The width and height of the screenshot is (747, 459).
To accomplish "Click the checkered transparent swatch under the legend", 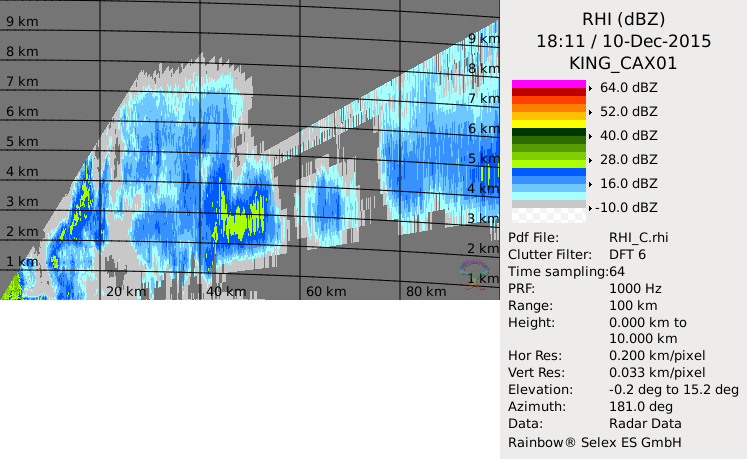I will tap(549, 215).
